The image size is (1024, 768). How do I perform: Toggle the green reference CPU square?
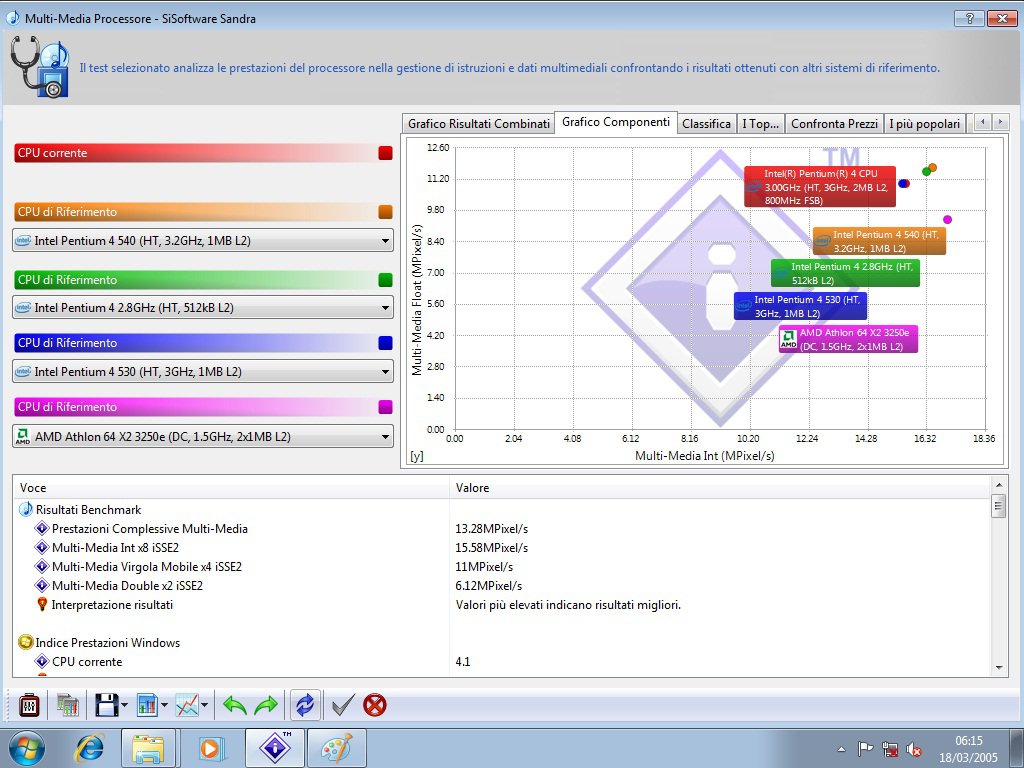pos(385,280)
